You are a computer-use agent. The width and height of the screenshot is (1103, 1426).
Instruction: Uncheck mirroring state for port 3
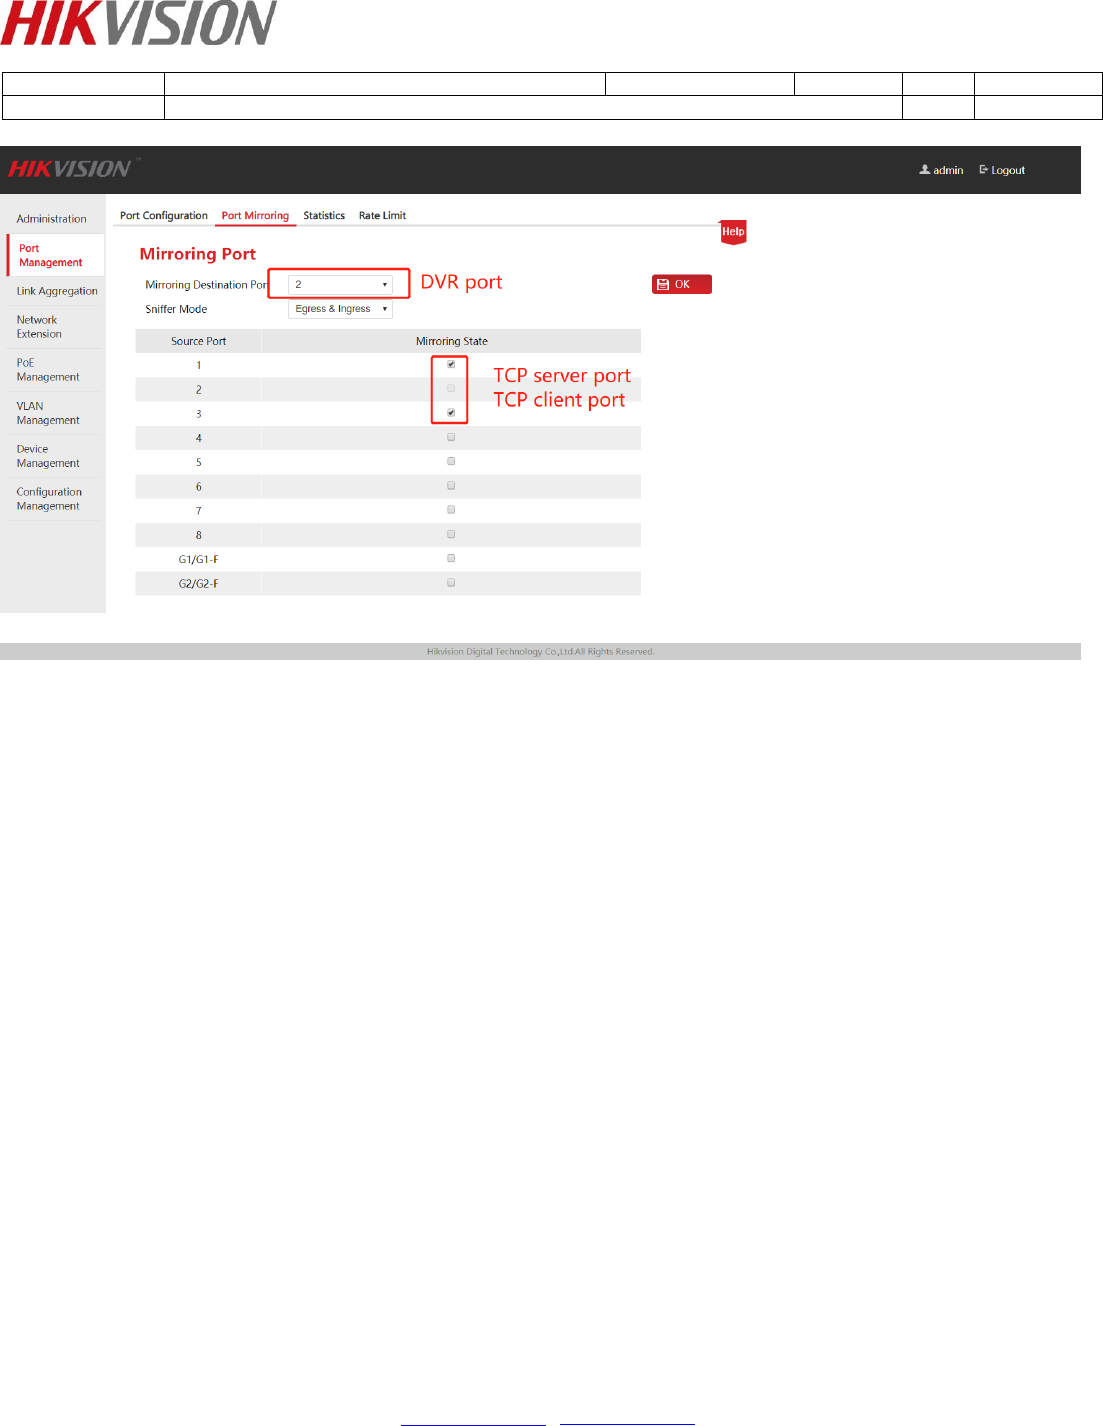[x=451, y=413]
